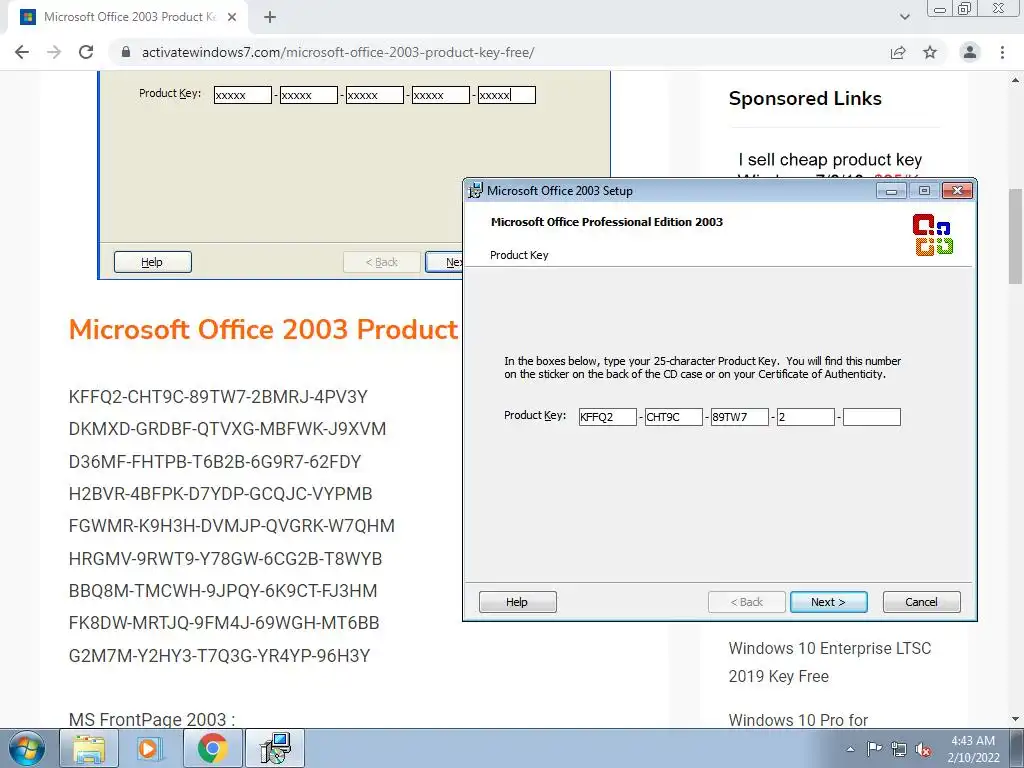Screen dimensions: 1024x768
Task: Close the Microsoft Office 2003 Product Key tab
Action: pos(232,17)
